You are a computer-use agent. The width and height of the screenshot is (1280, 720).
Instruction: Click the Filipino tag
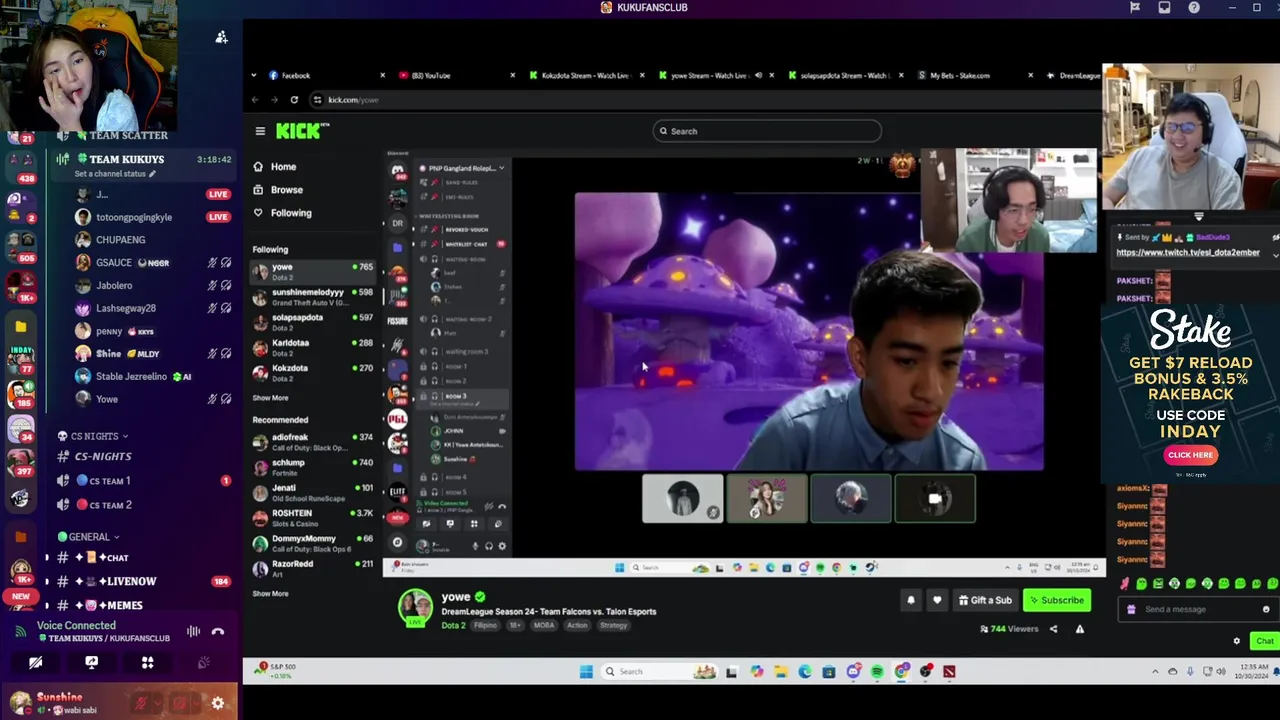pyautogui.click(x=485, y=625)
